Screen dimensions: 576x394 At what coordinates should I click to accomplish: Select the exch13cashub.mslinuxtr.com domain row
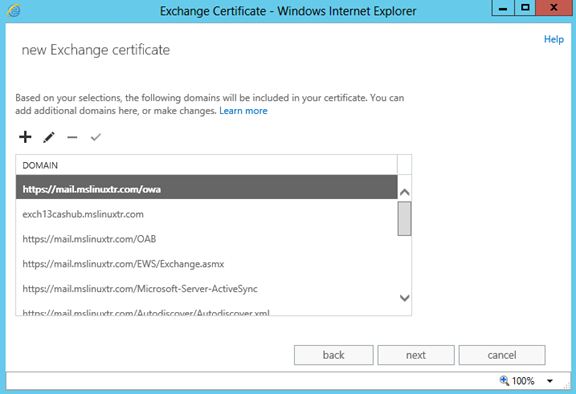point(206,214)
